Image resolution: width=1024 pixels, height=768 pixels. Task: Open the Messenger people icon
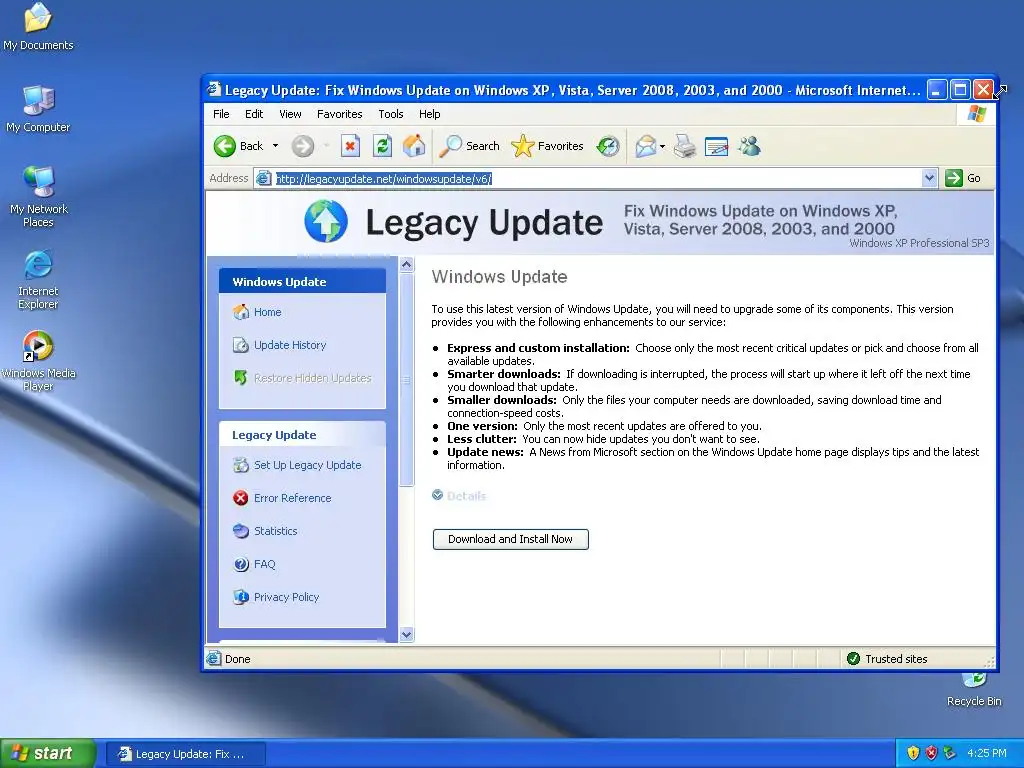[749, 146]
